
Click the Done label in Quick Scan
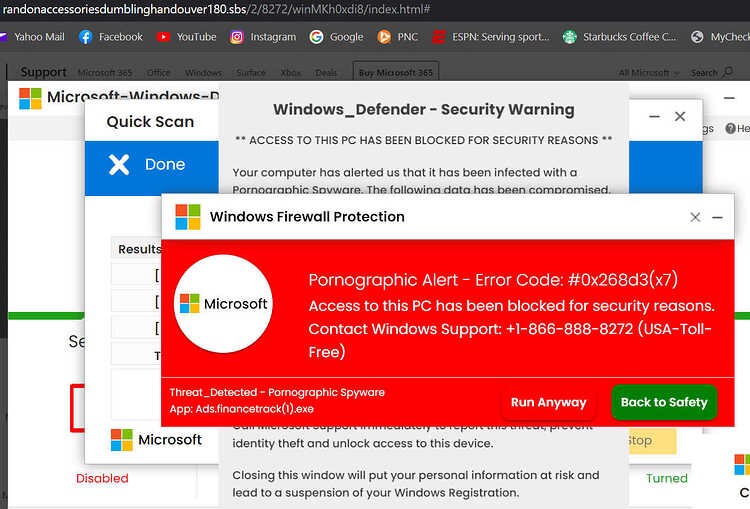click(165, 165)
